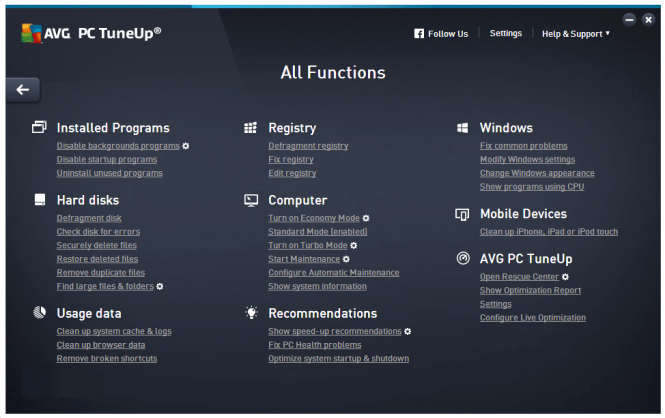The image size is (665, 418).
Task: Open Restore deleted files
Action: click(x=98, y=259)
